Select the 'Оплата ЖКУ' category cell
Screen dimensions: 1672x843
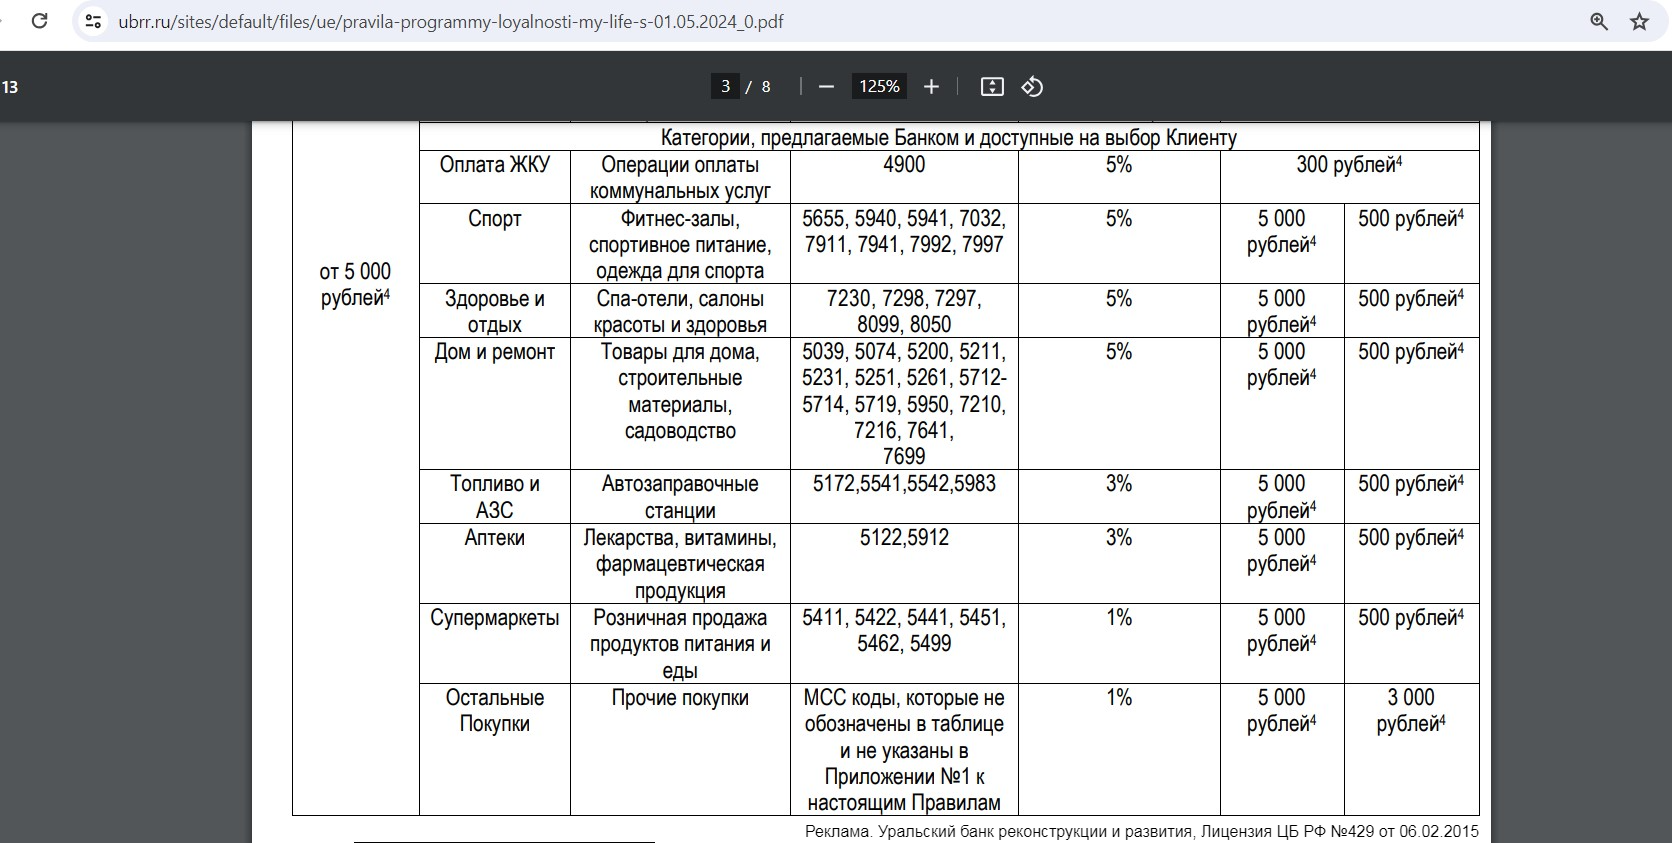[x=495, y=177]
